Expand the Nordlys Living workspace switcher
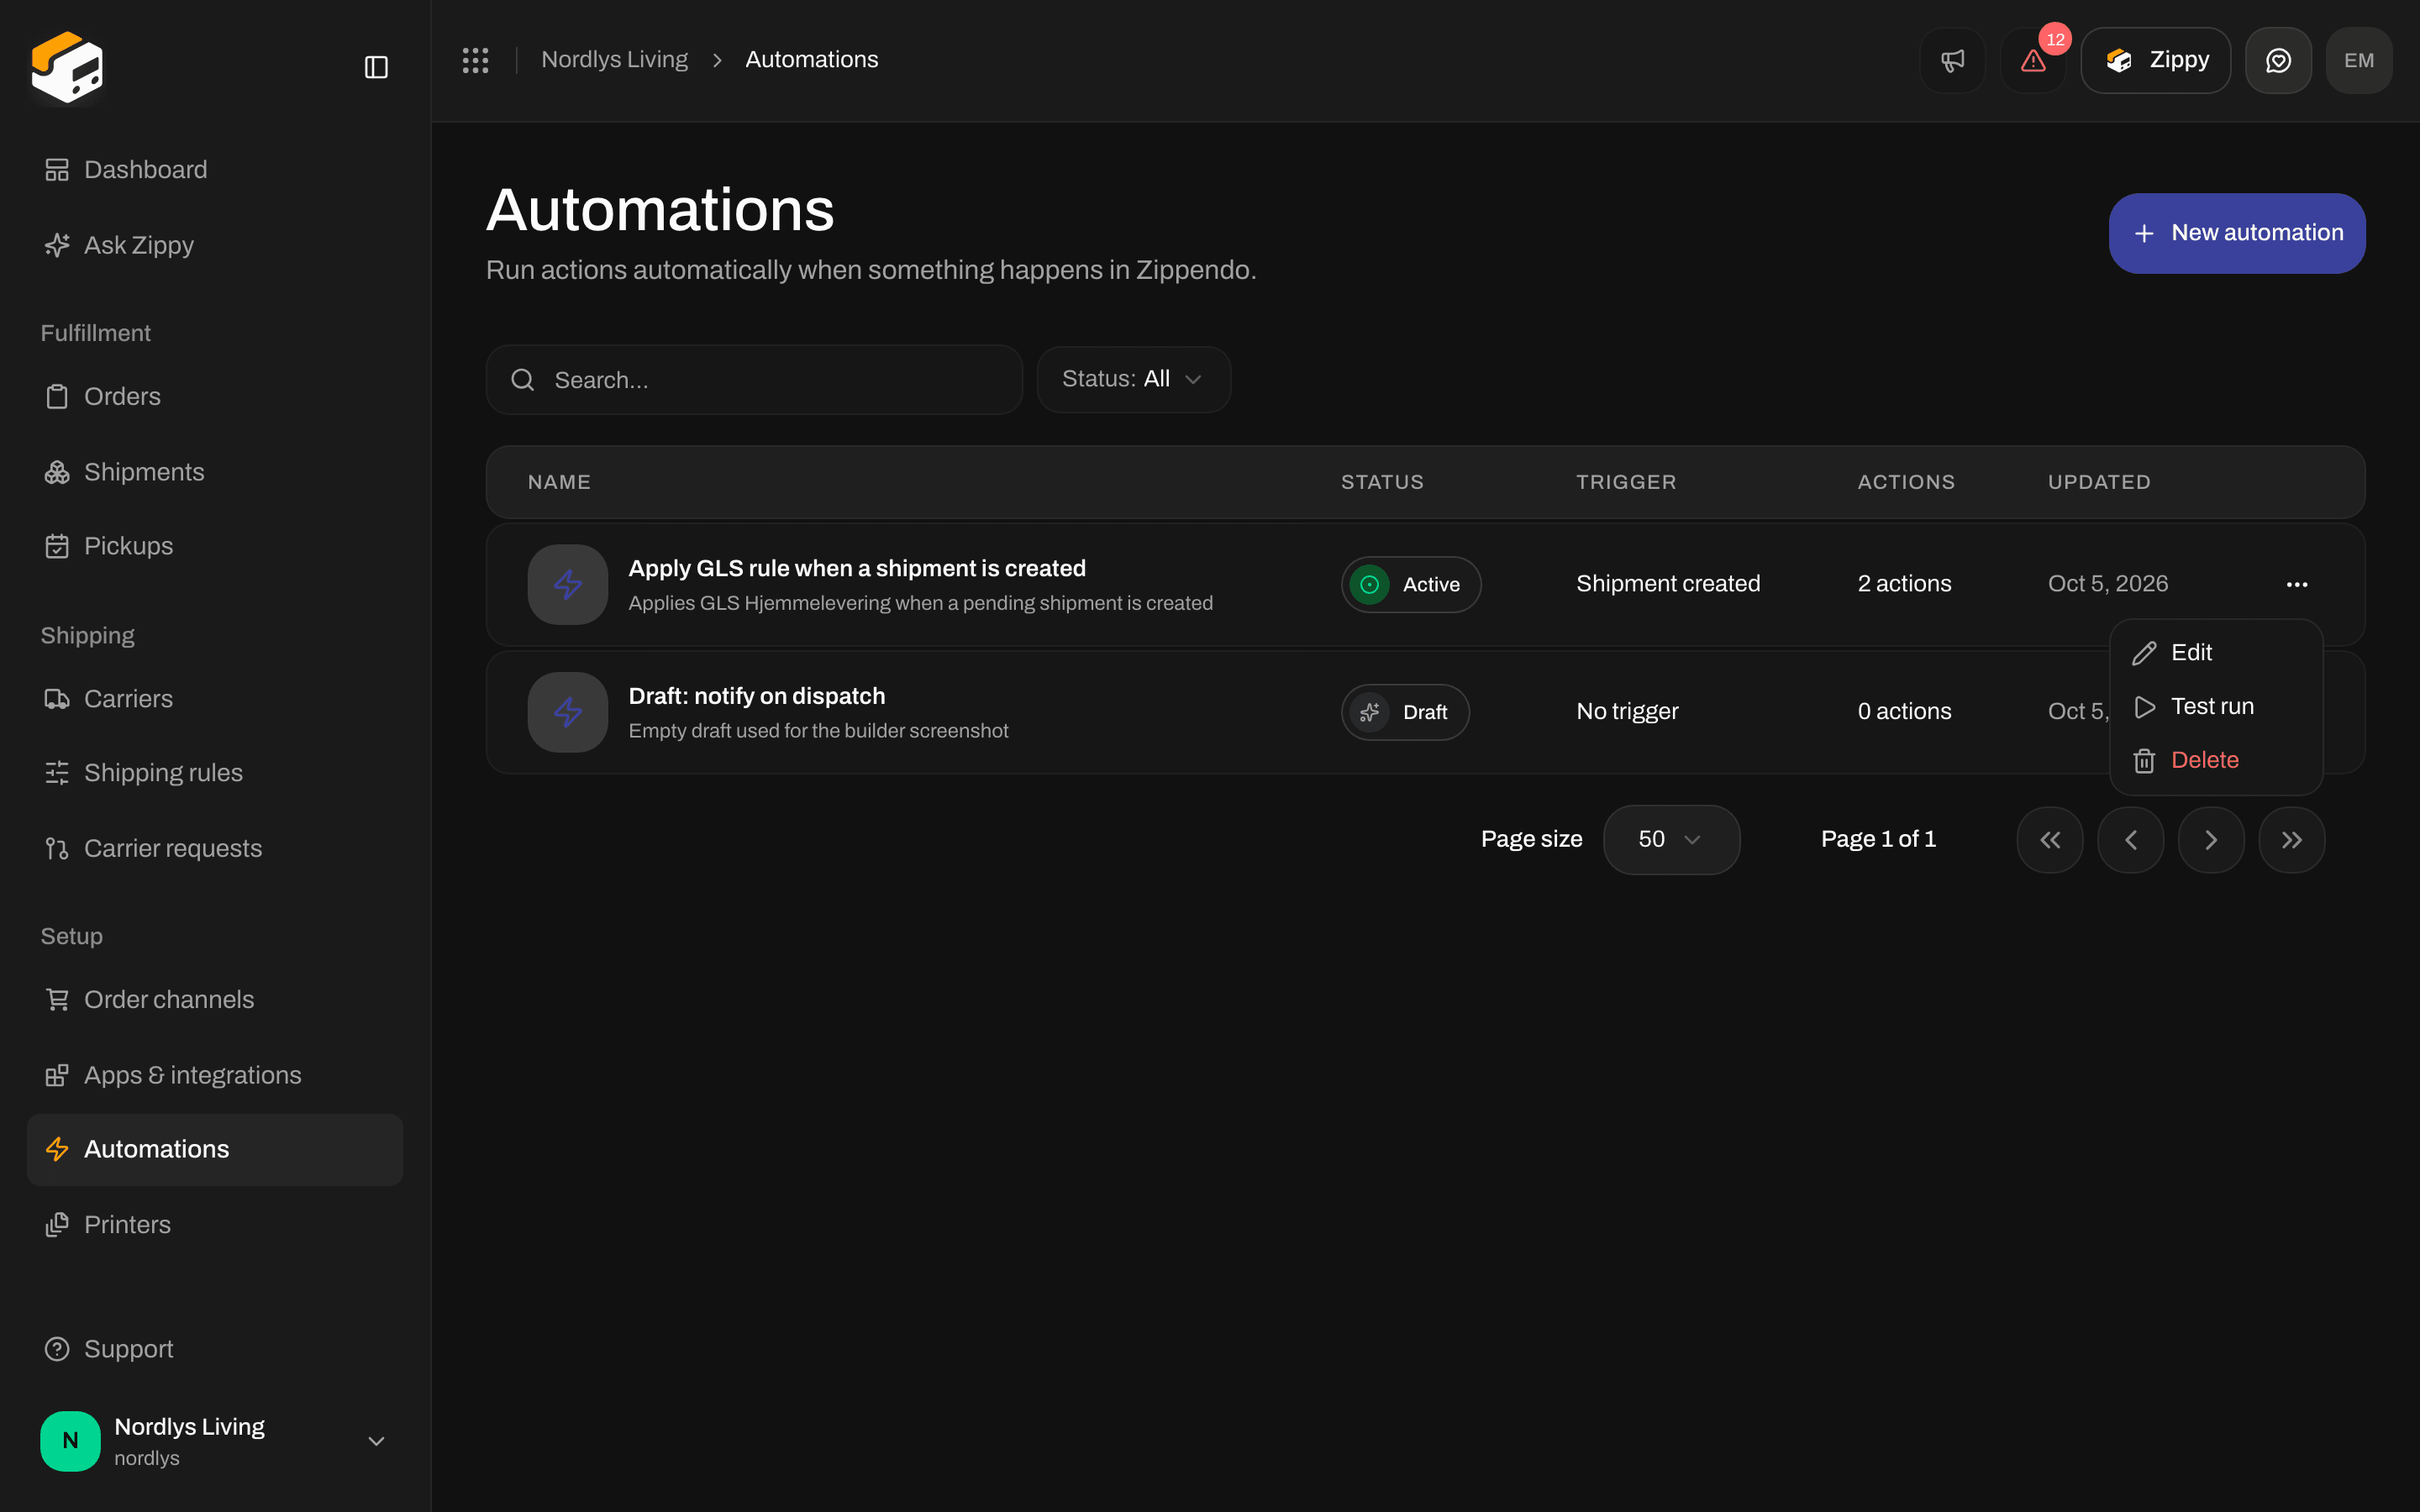Screen dimensions: 2420x1512 click(x=215, y=1441)
